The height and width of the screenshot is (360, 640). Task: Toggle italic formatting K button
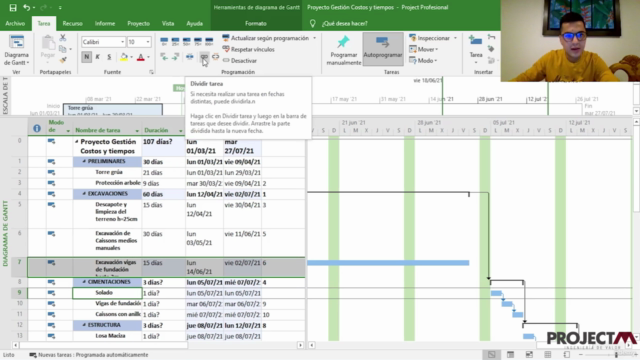pyautogui.click(x=98, y=57)
